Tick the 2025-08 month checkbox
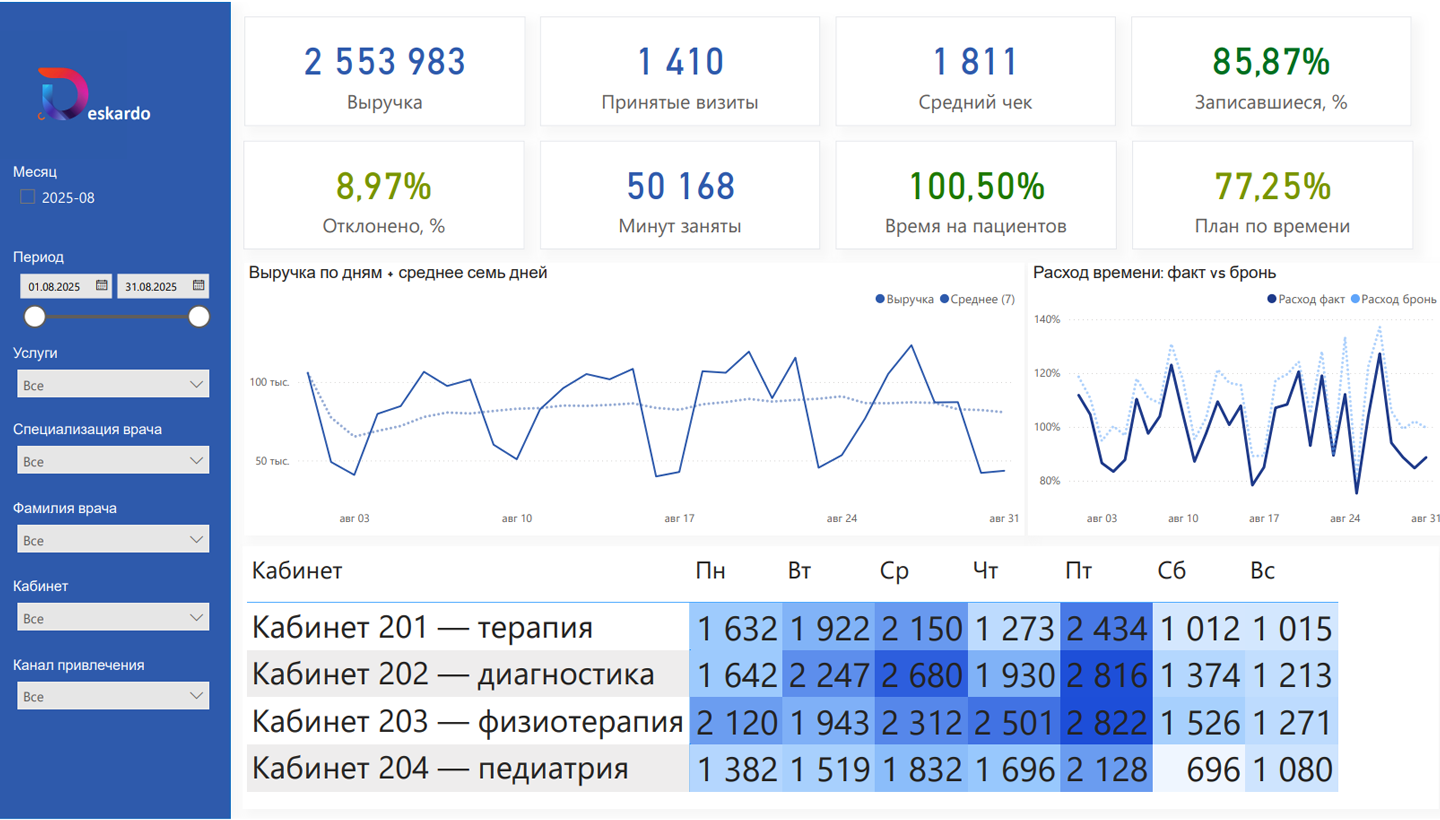This screenshot has height=820, width=1440. 28,197
